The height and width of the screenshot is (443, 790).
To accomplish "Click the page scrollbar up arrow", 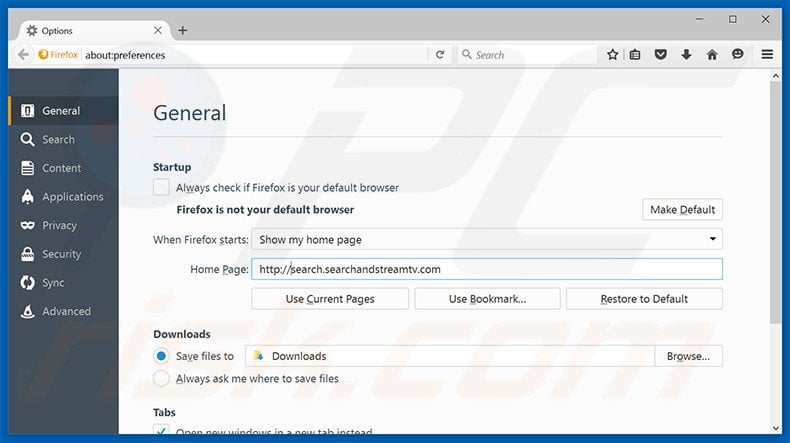I will coord(775,76).
